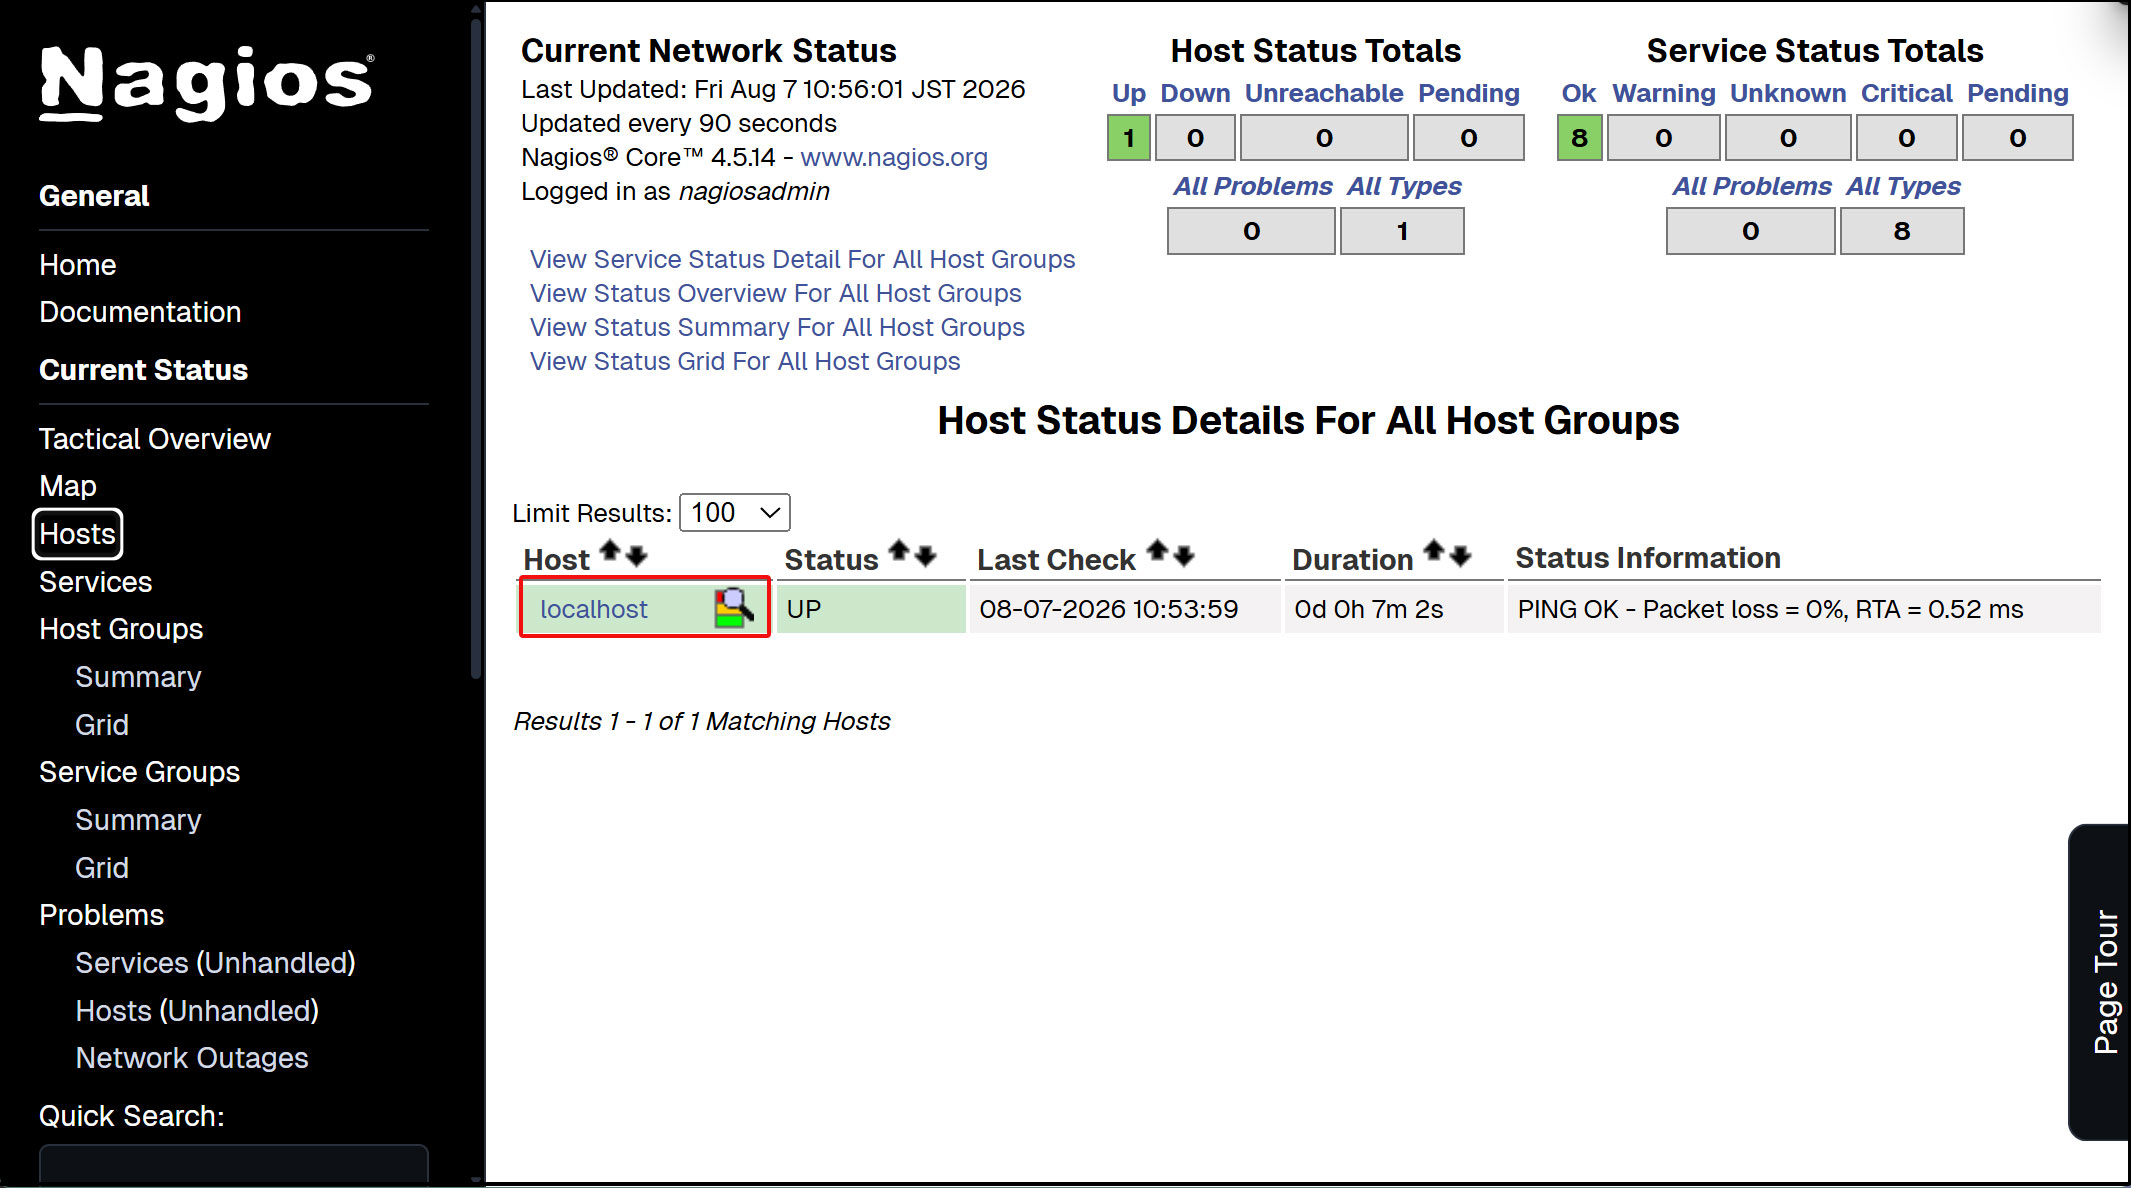
Task: Click All Problems under Service Status Totals
Action: point(1752,186)
